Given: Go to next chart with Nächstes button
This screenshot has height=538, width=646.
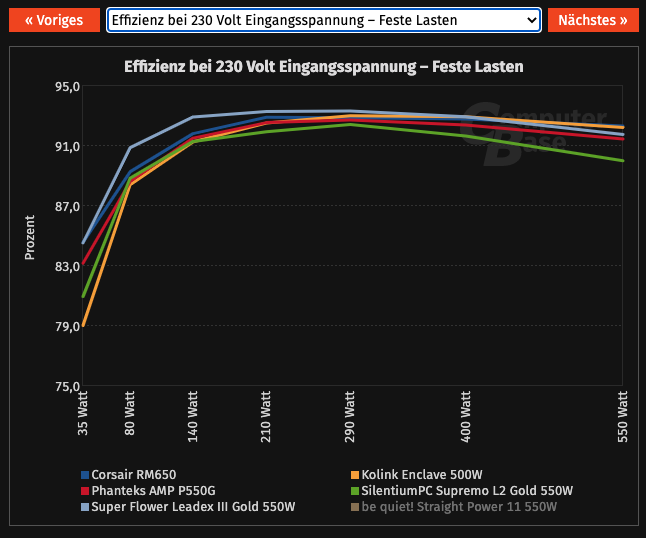Looking at the screenshot, I should (x=593, y=20).
